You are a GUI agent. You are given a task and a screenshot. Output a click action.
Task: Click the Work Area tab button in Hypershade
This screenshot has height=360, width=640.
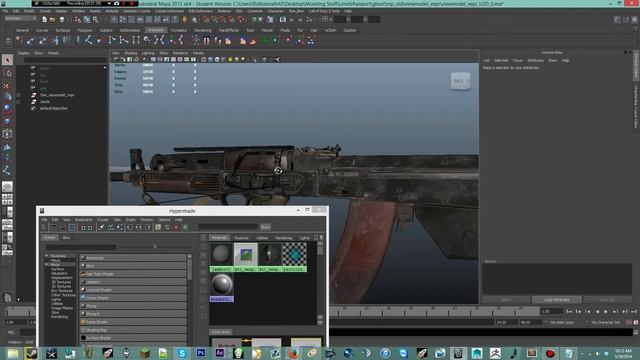[221, 332]
